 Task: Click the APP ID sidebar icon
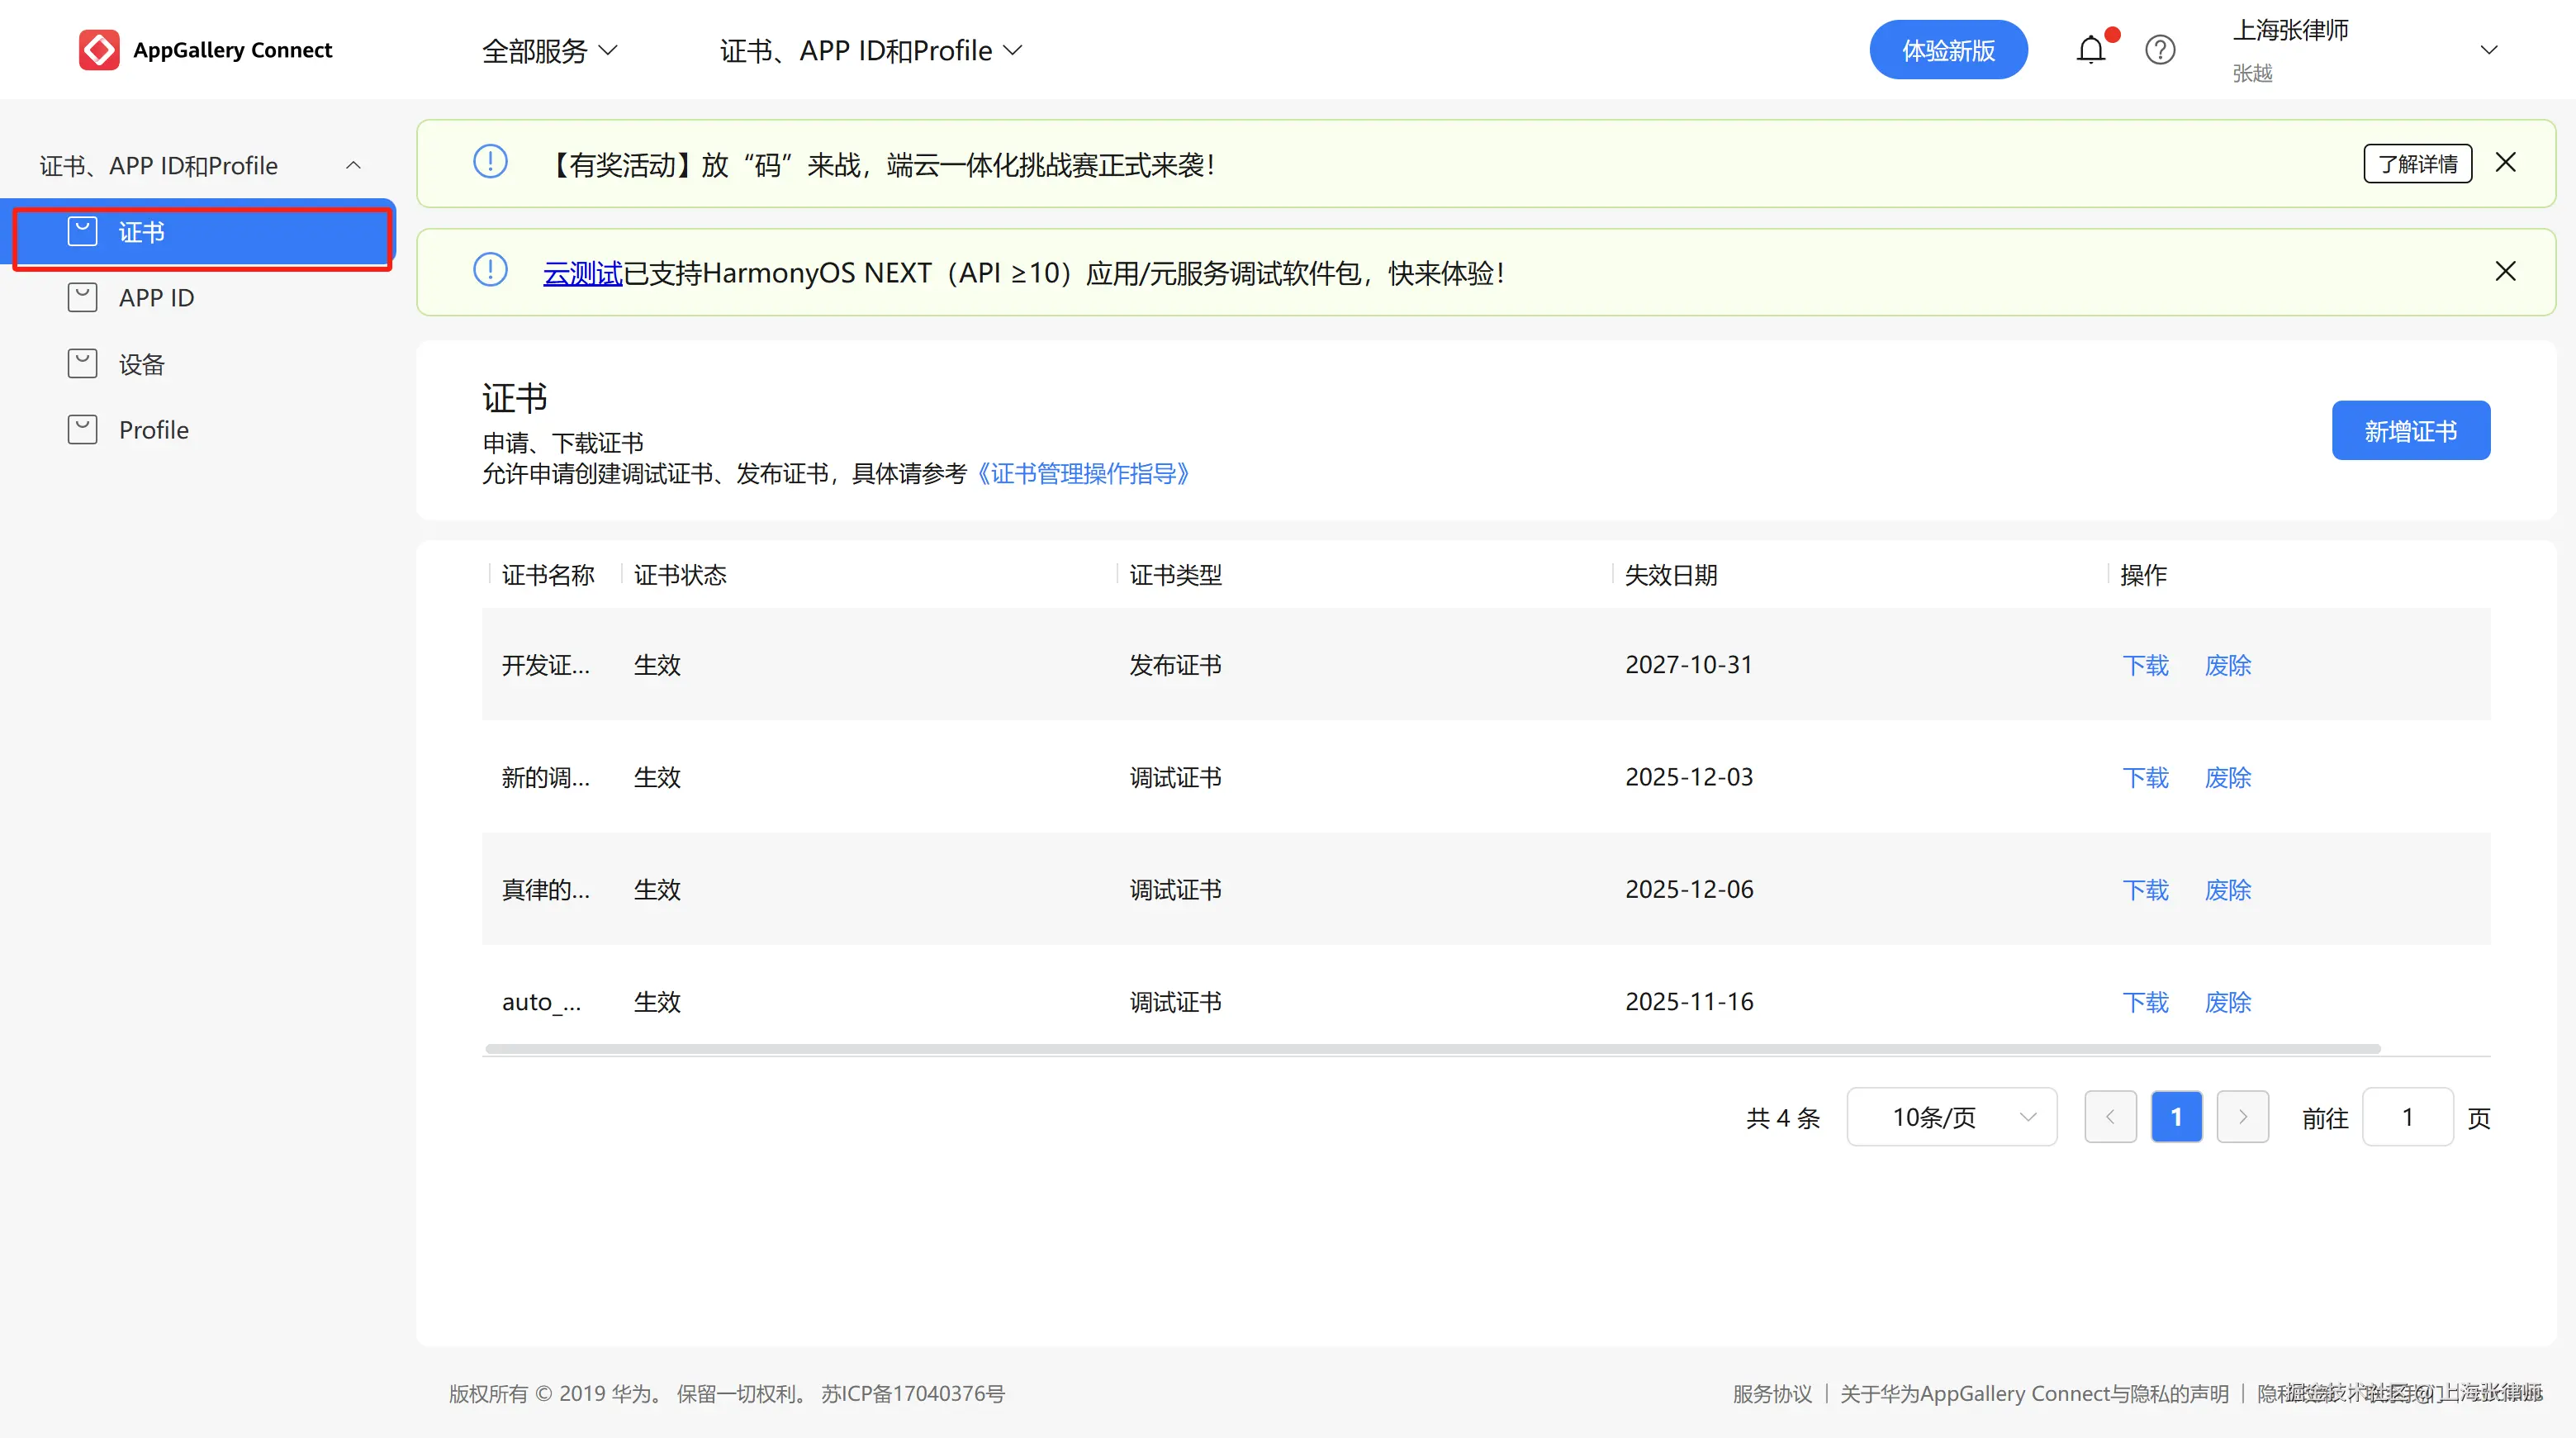coord(82,298)
